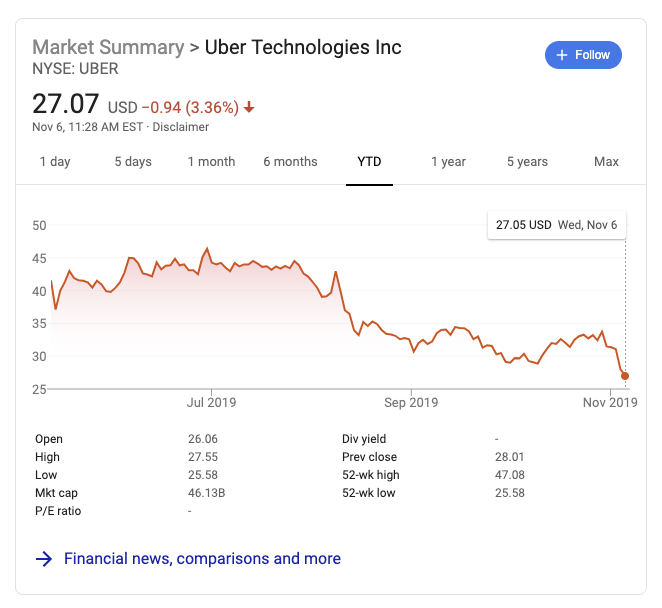Viewport: 662px width, 608px height.
Task: Click the plus icon in Follow button
Action: 562,55
